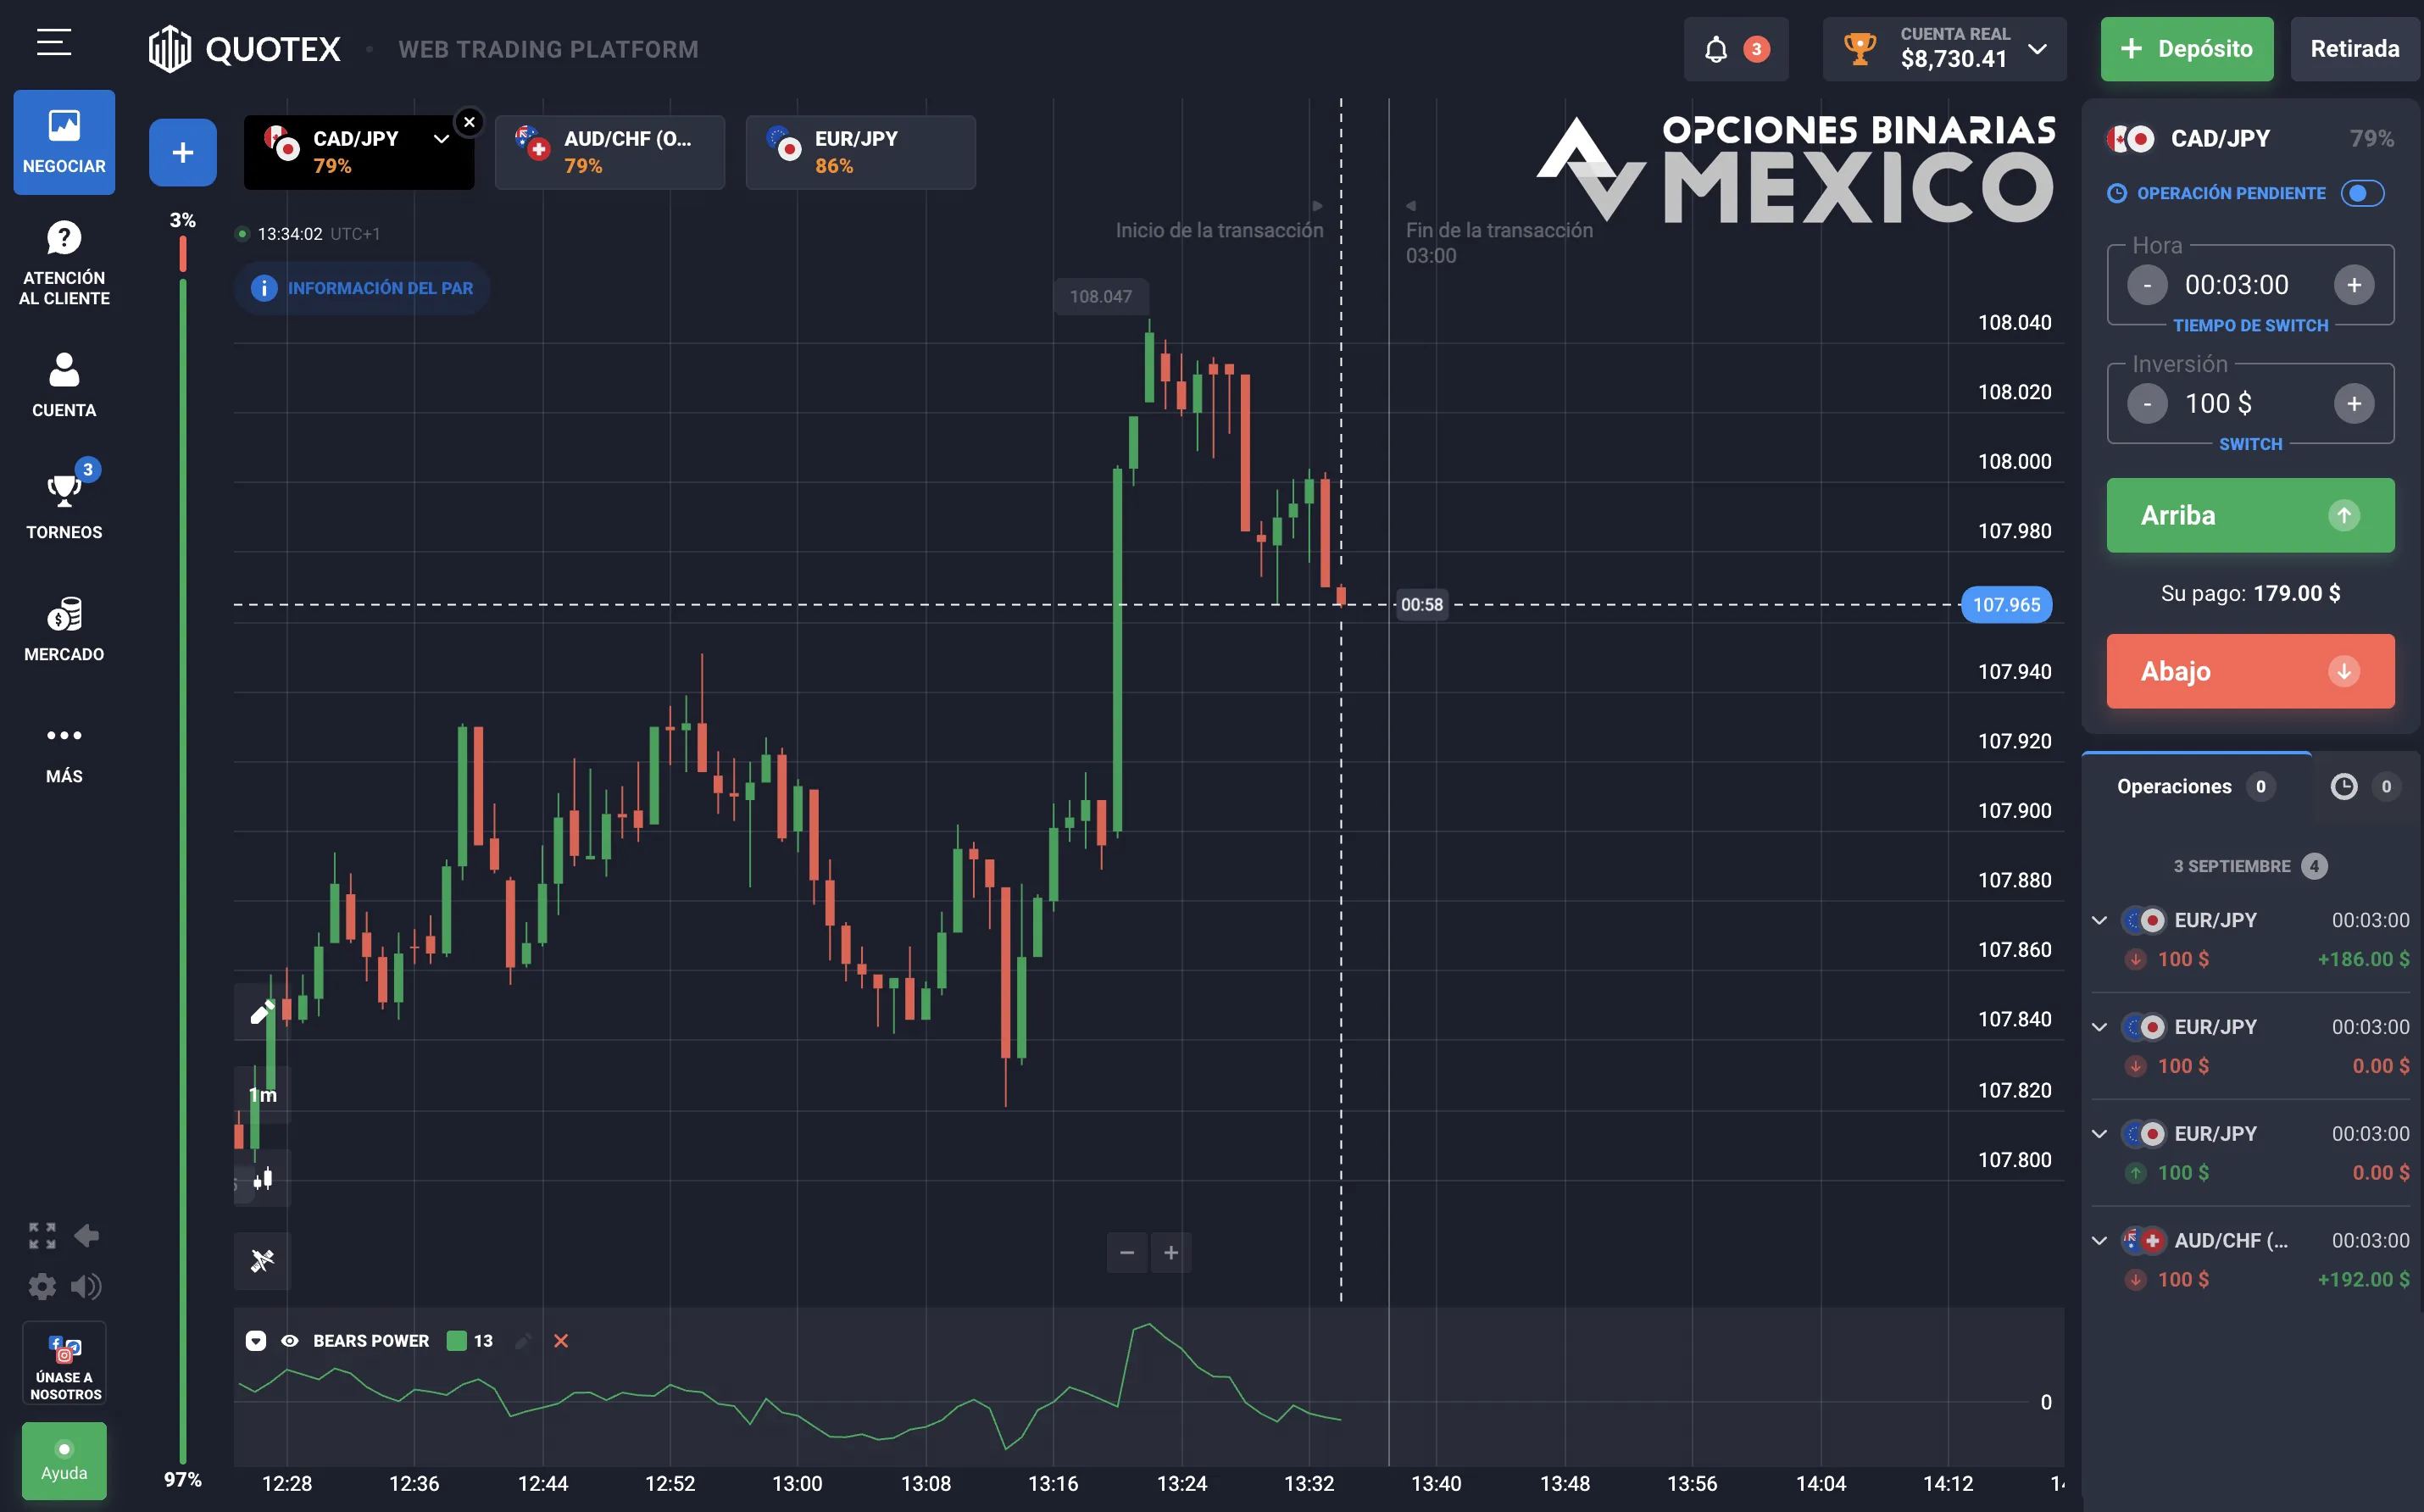The image size is (2424, 1512).
Task: Open the Negociar trading section
Action: click(64, 142)
